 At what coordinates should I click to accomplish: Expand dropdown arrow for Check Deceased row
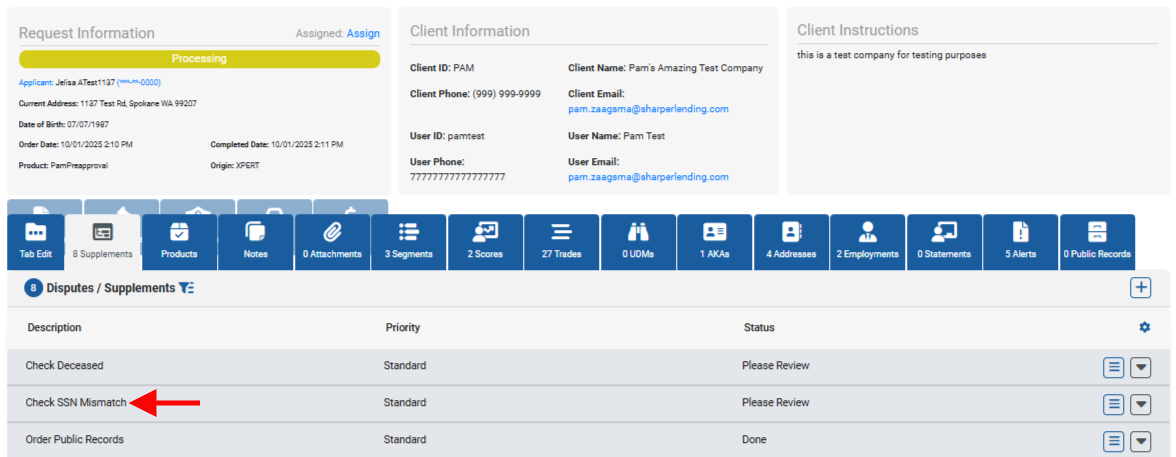pyautogui.click(x=1141, y=367)
